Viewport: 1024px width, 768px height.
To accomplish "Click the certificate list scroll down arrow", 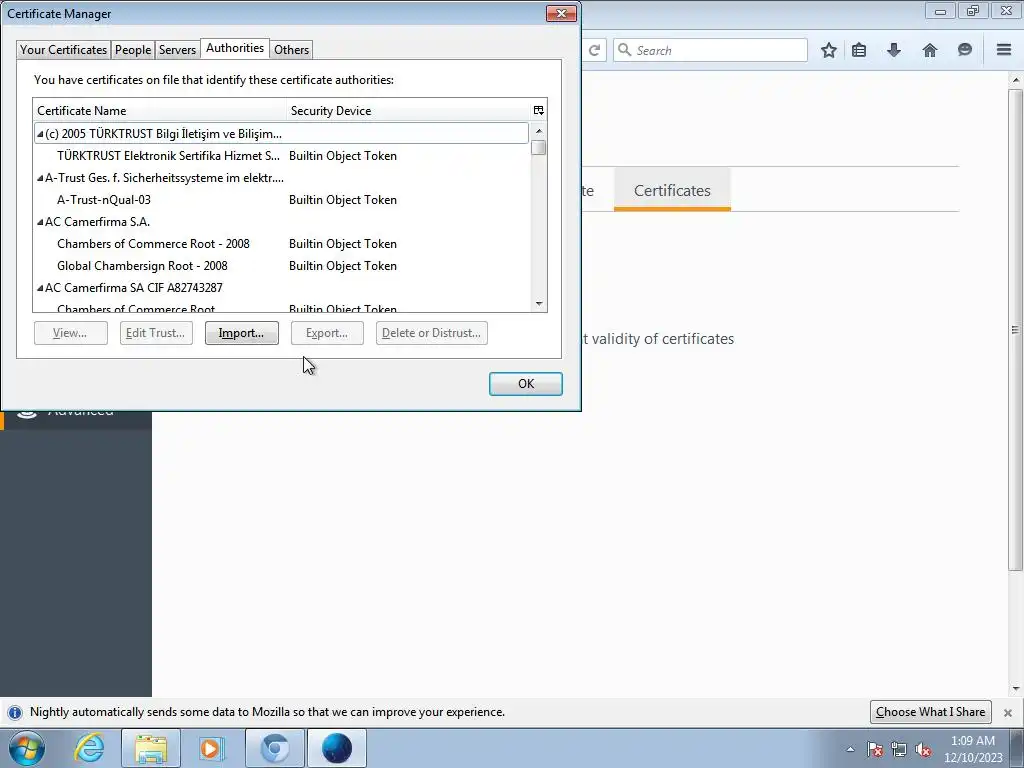I will (x=539, y=303).
